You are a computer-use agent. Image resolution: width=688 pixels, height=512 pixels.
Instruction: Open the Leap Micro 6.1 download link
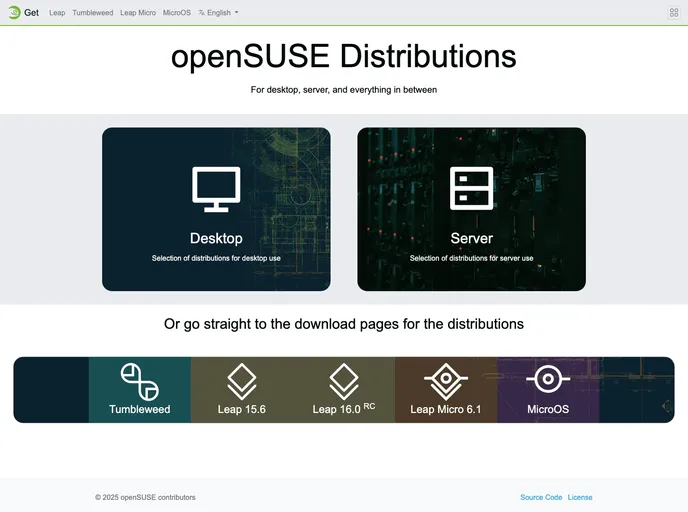(446, 390)
